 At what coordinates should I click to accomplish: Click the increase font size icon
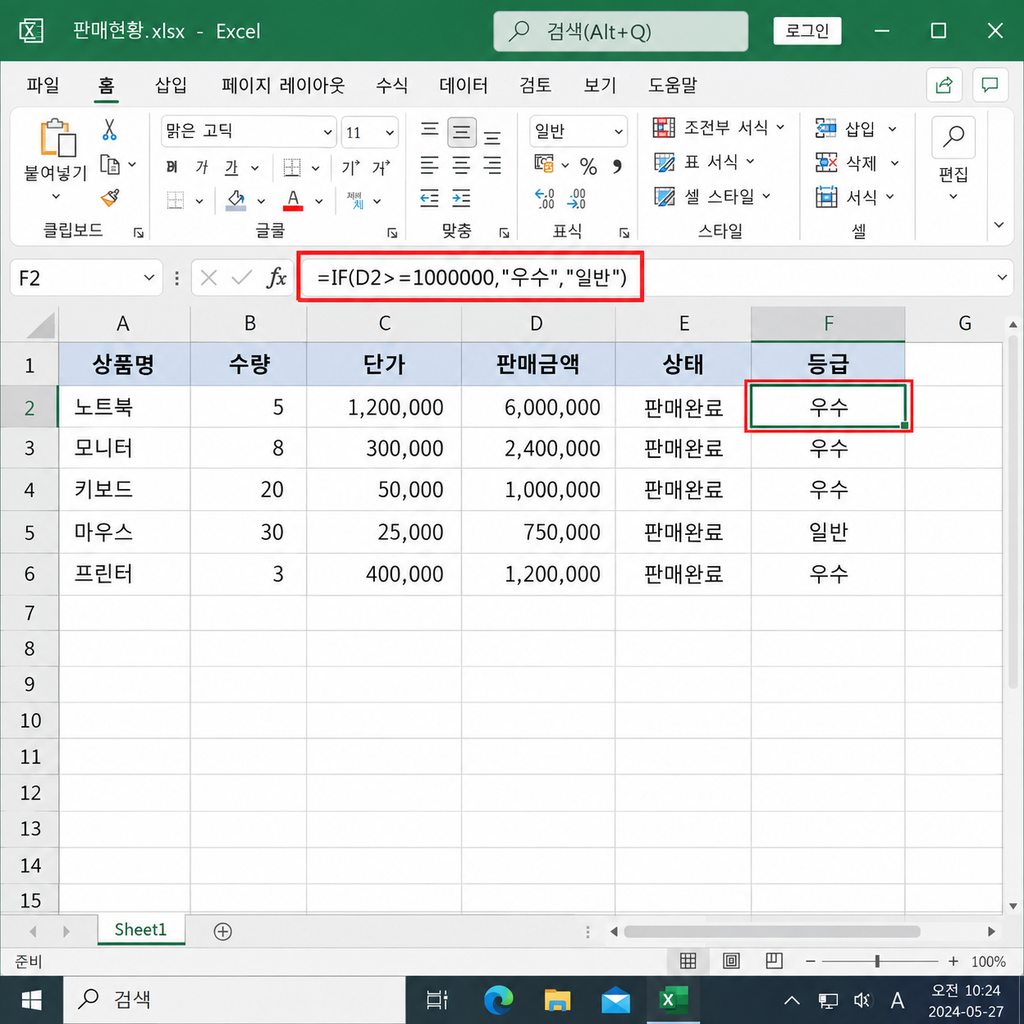pyautogui.click(x=351, y=168)
